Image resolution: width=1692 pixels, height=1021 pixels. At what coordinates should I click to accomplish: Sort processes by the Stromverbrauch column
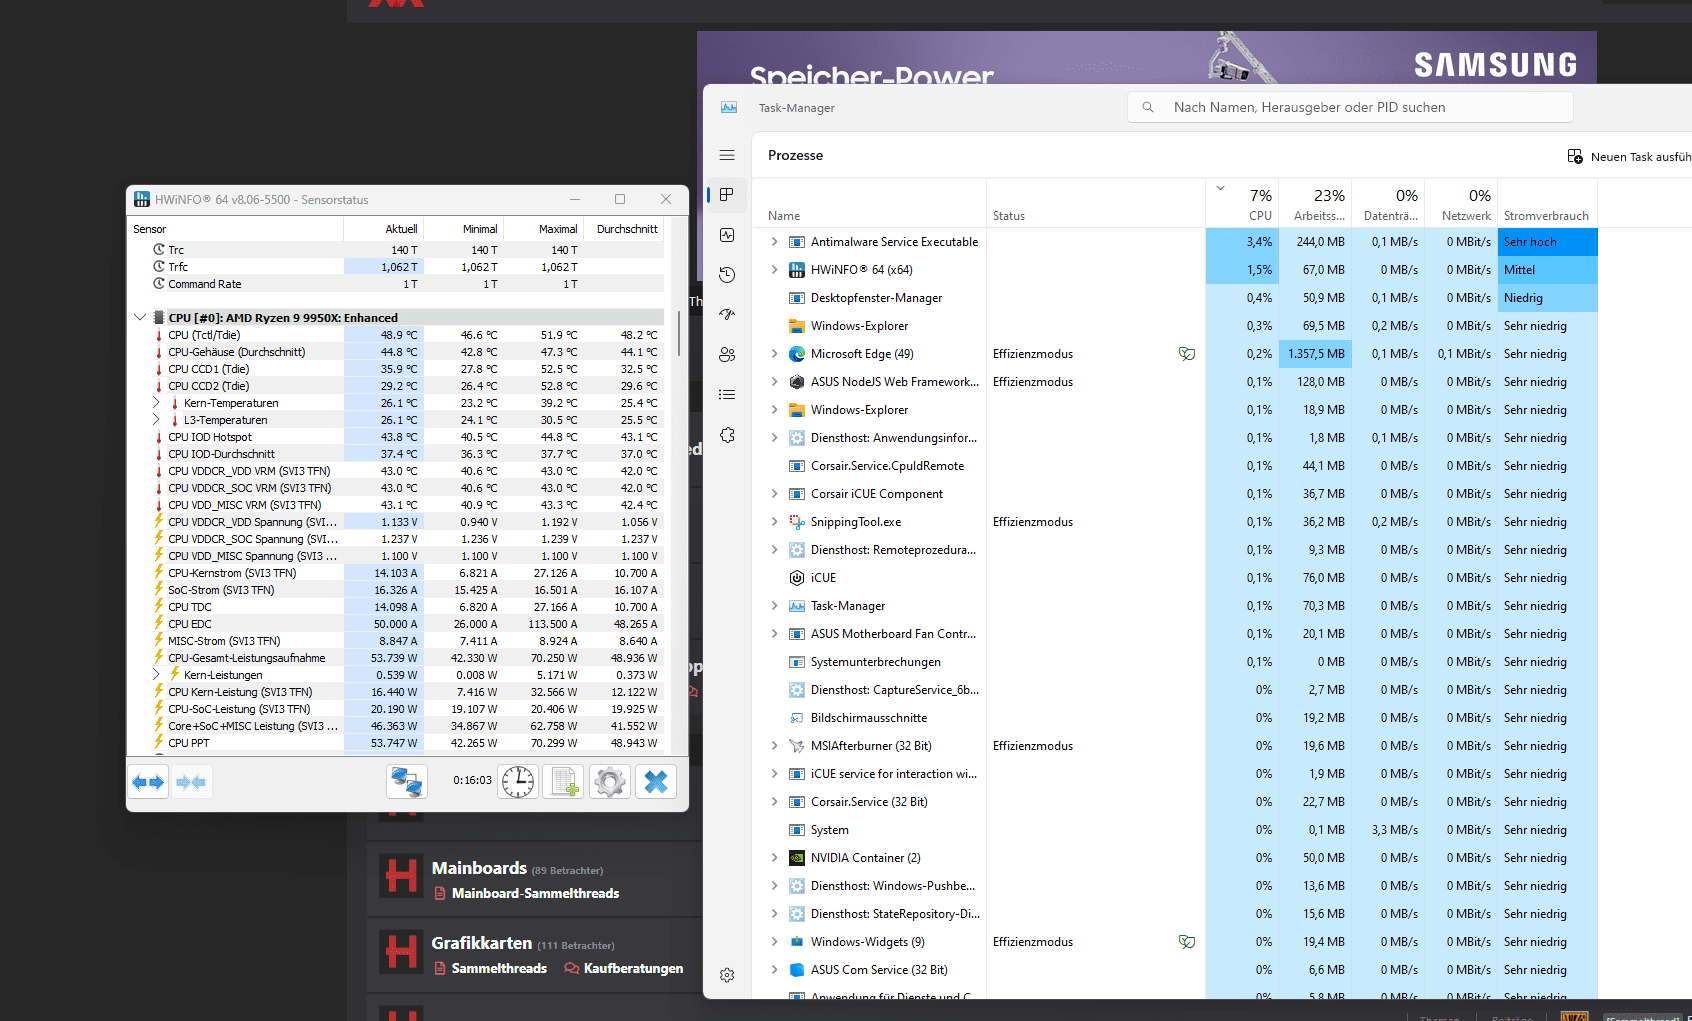[1547, 204]
